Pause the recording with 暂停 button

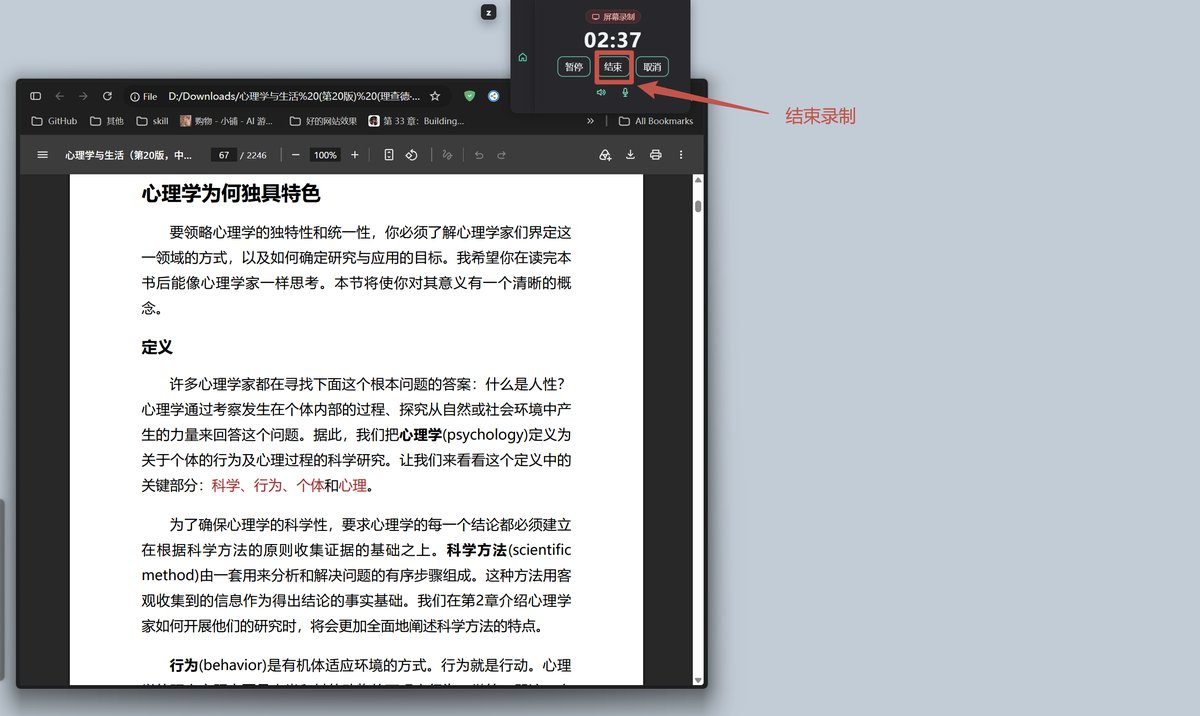pyautogui.click(x=573, y=67)
